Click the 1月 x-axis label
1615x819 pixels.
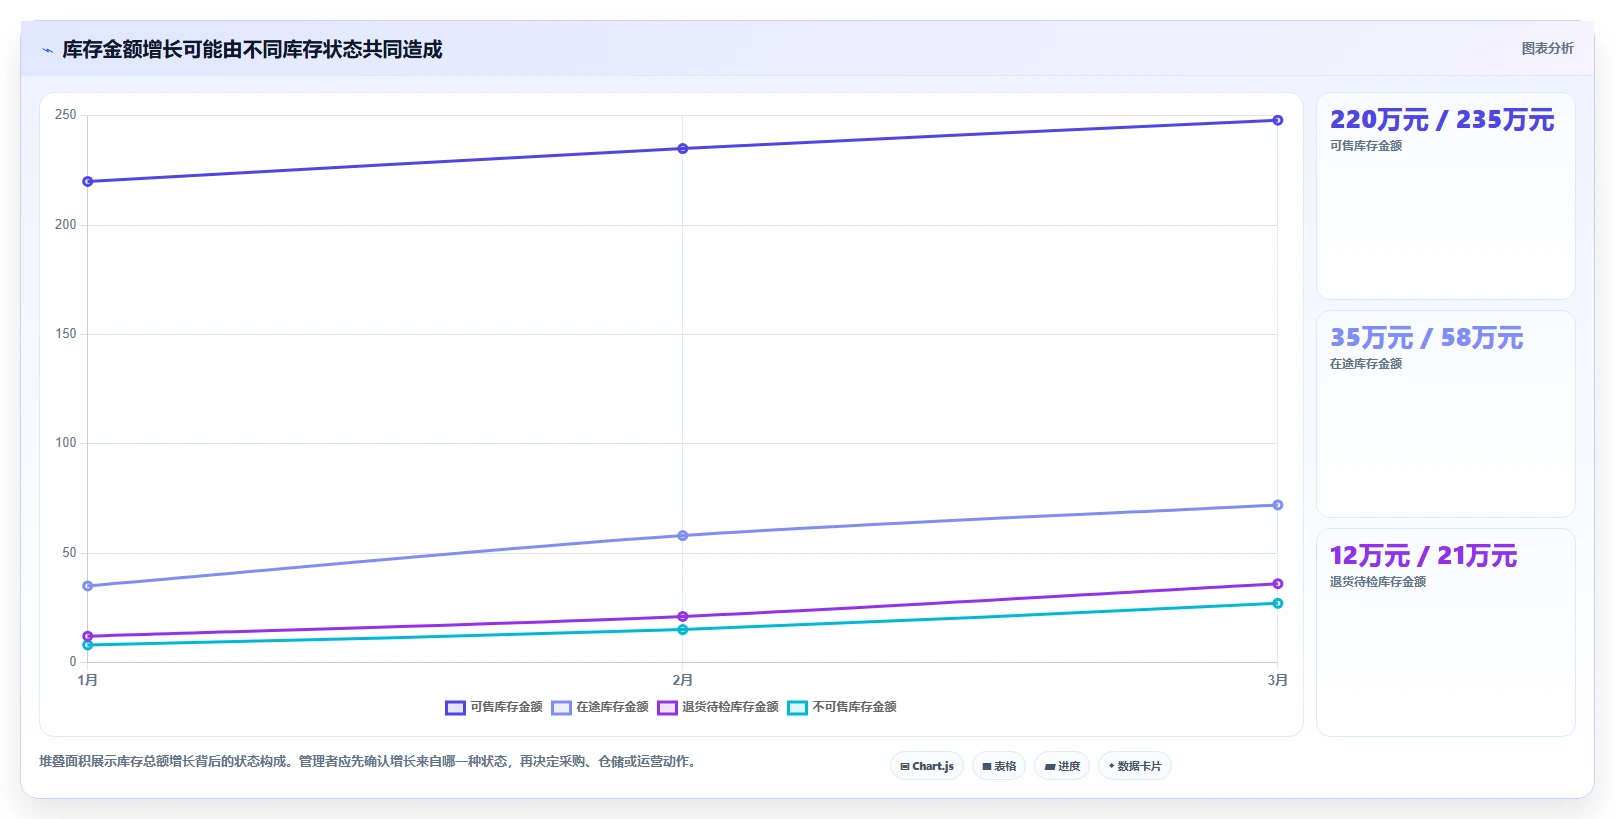pos(88,680)
